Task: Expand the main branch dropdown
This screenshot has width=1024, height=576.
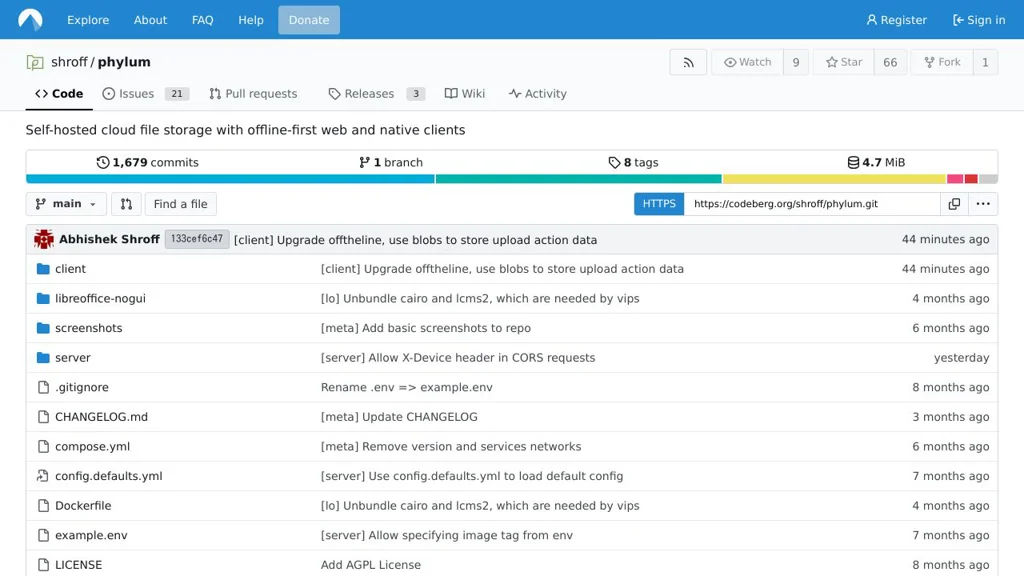Action: click(x=66, y=204)
